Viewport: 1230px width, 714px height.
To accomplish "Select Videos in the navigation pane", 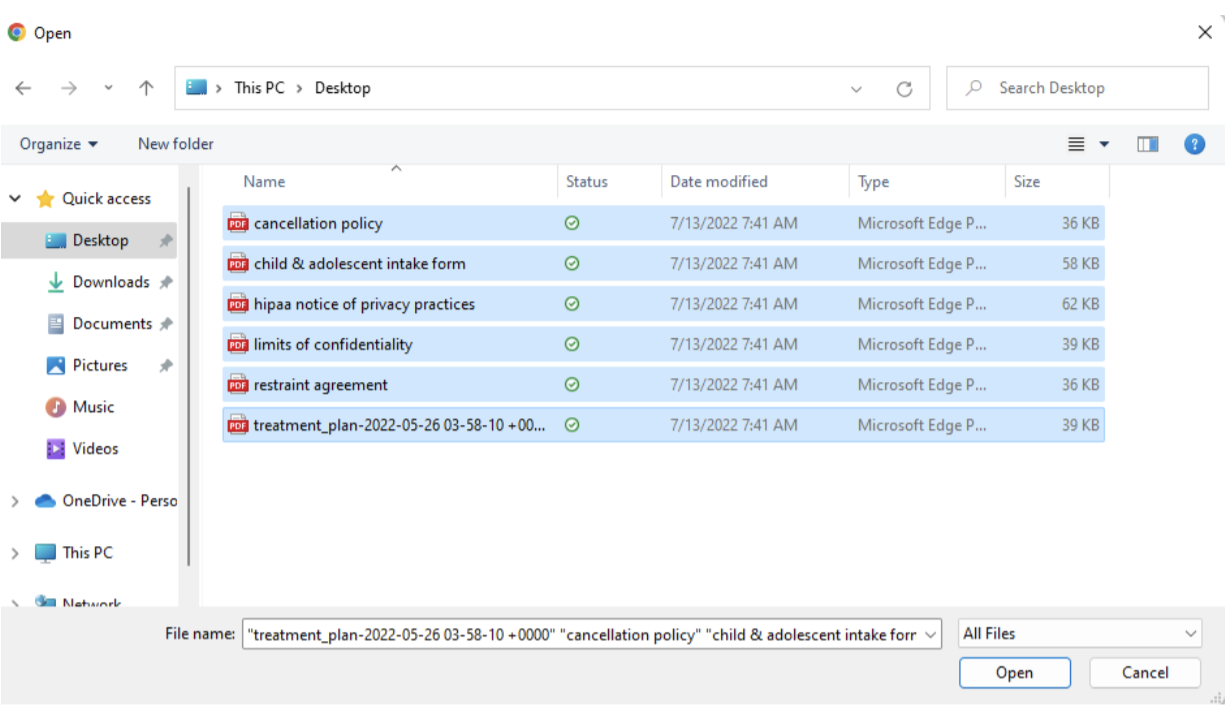I will [95, 448].
